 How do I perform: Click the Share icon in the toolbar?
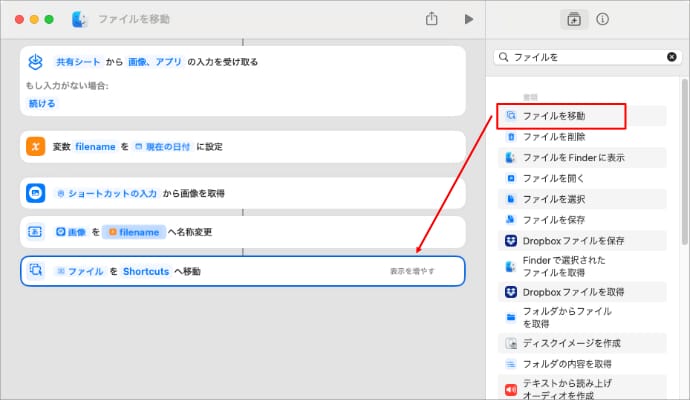pyautogui.click(x=432, y=19)
